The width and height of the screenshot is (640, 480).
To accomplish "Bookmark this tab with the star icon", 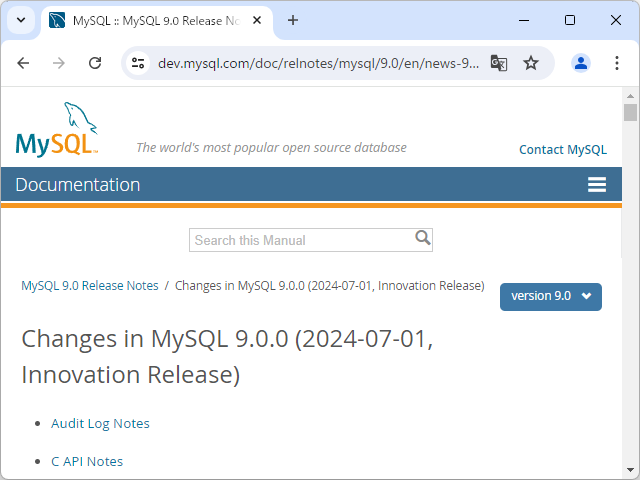I will tap(531, 63).
